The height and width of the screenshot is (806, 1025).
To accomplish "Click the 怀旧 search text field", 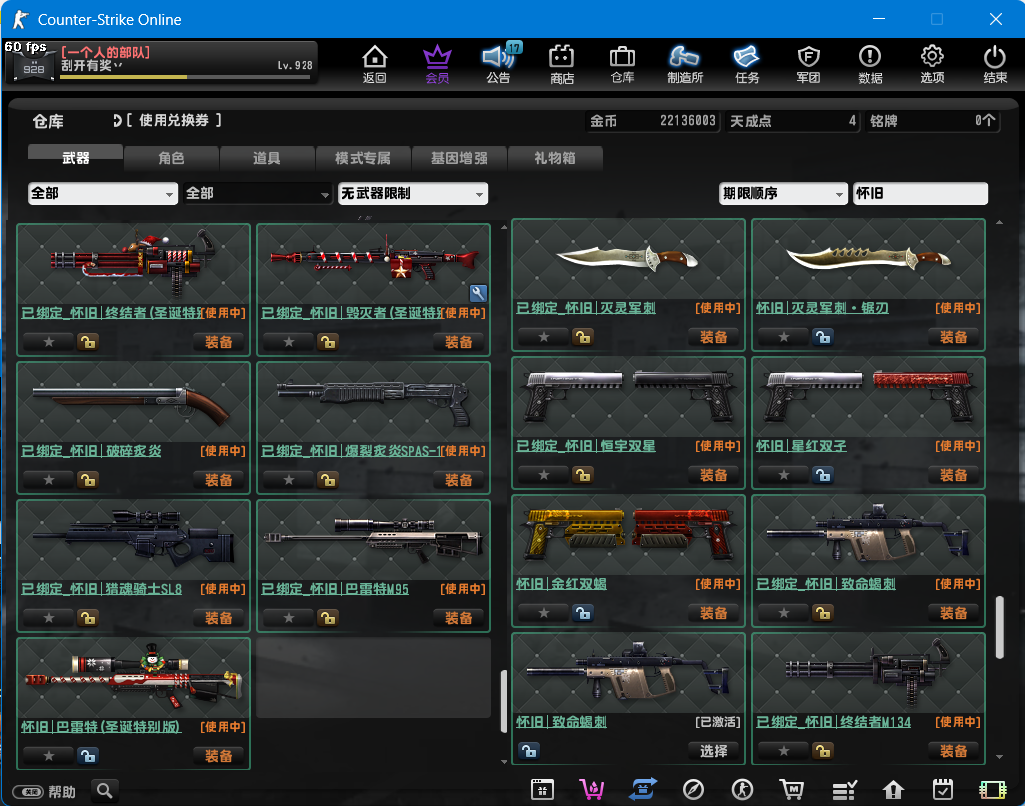I will tap(920, 193).
